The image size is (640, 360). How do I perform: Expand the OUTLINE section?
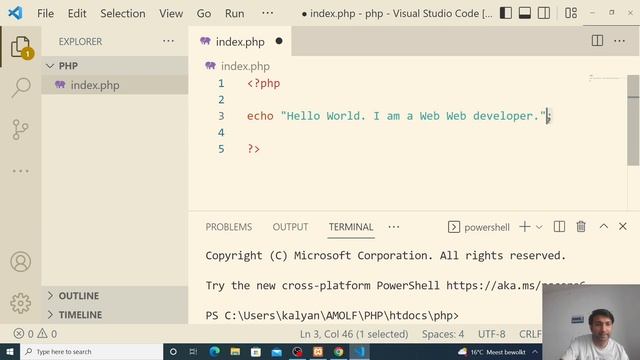(115, 296)
